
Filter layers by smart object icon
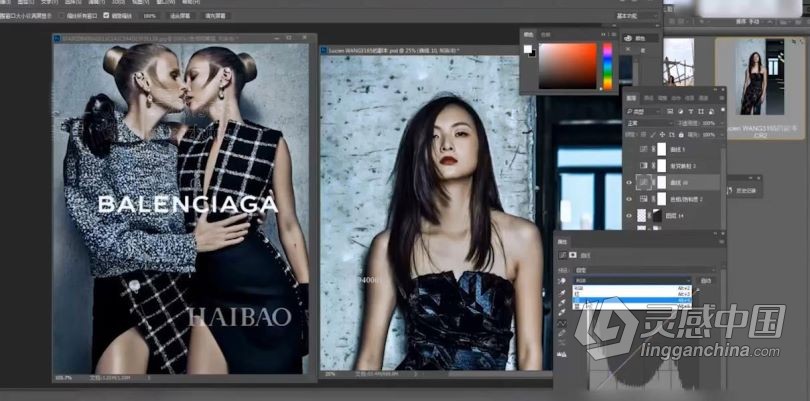[x=711, y=111]
